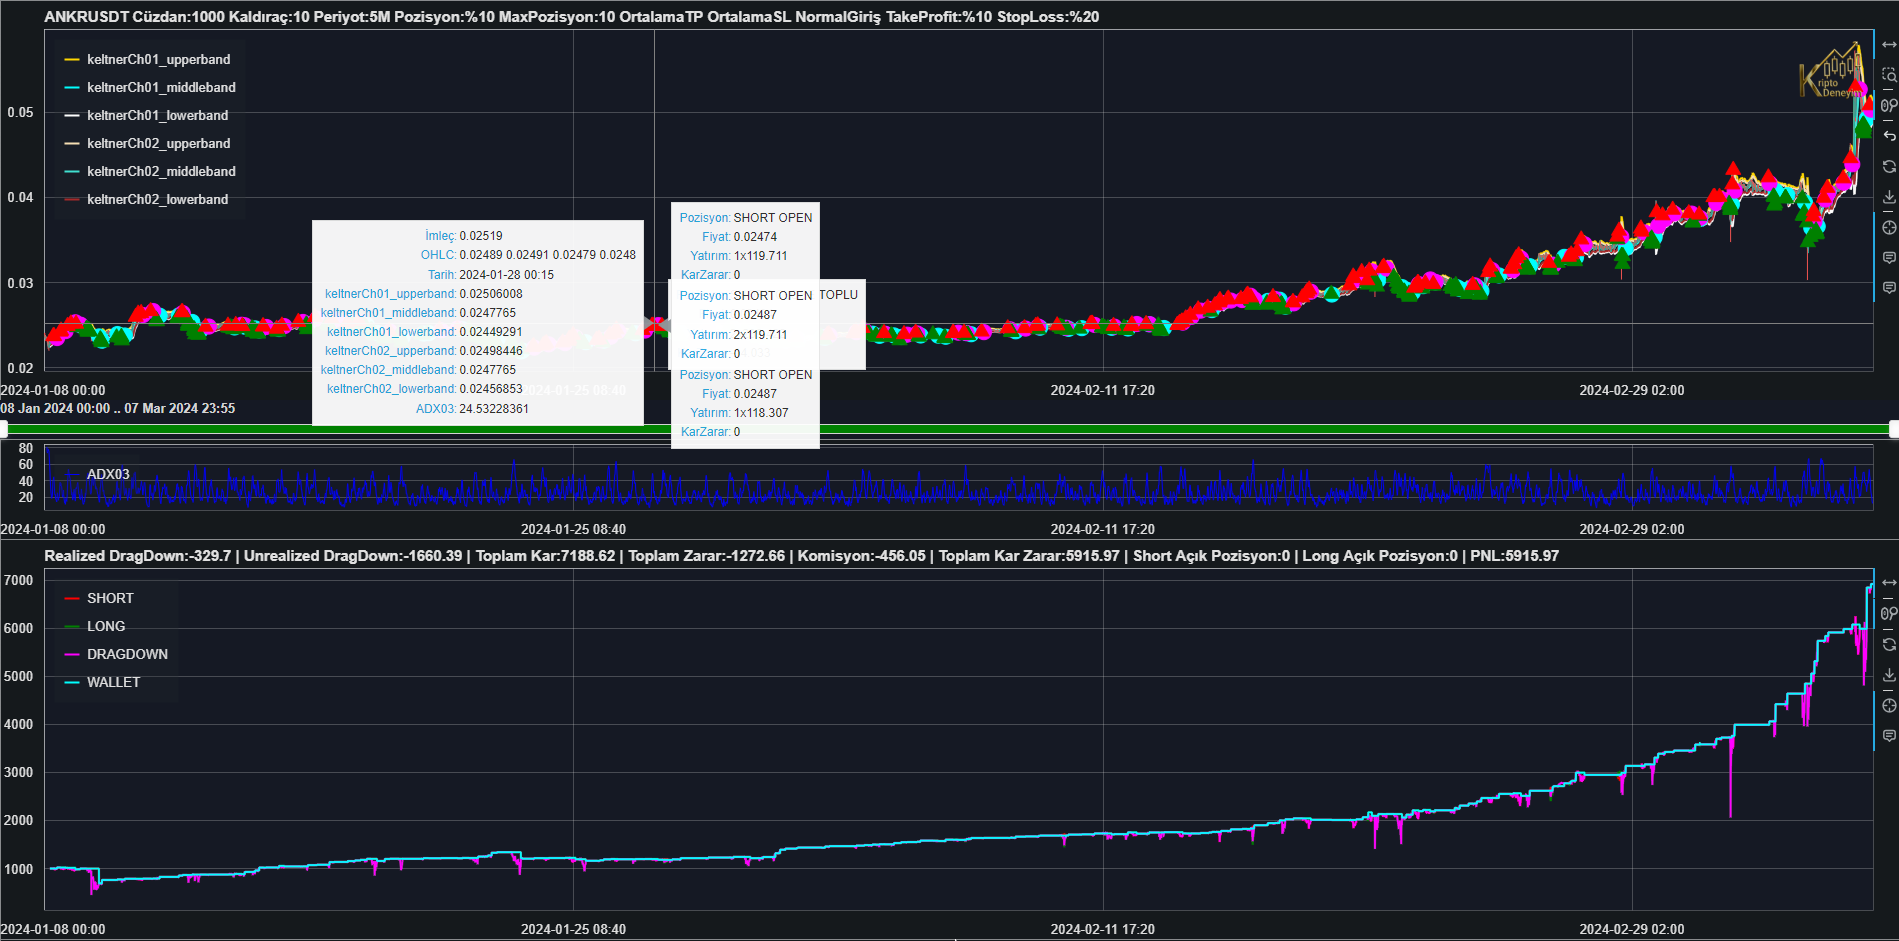Click the undo arrow on price chart toolbar
Screen dimensions: 1899x941
[x=1888, y=136]
